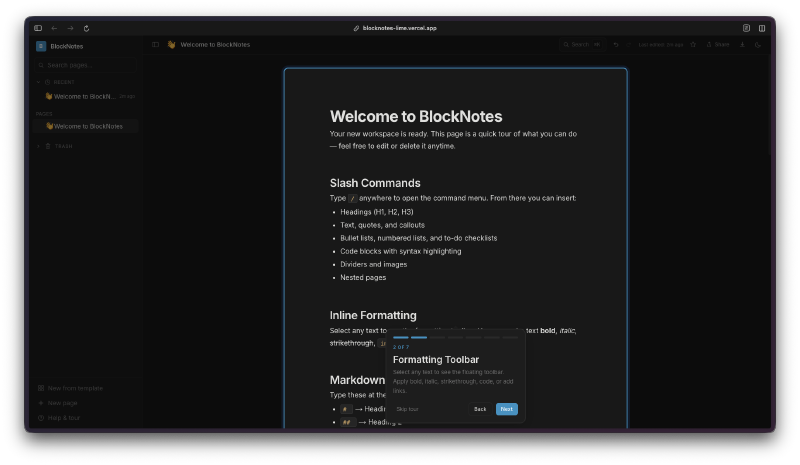Image resolution: width=800 pixels, height=465 pixels.
Task: Click the Recent clock icon
Action: tap(47, 82)
